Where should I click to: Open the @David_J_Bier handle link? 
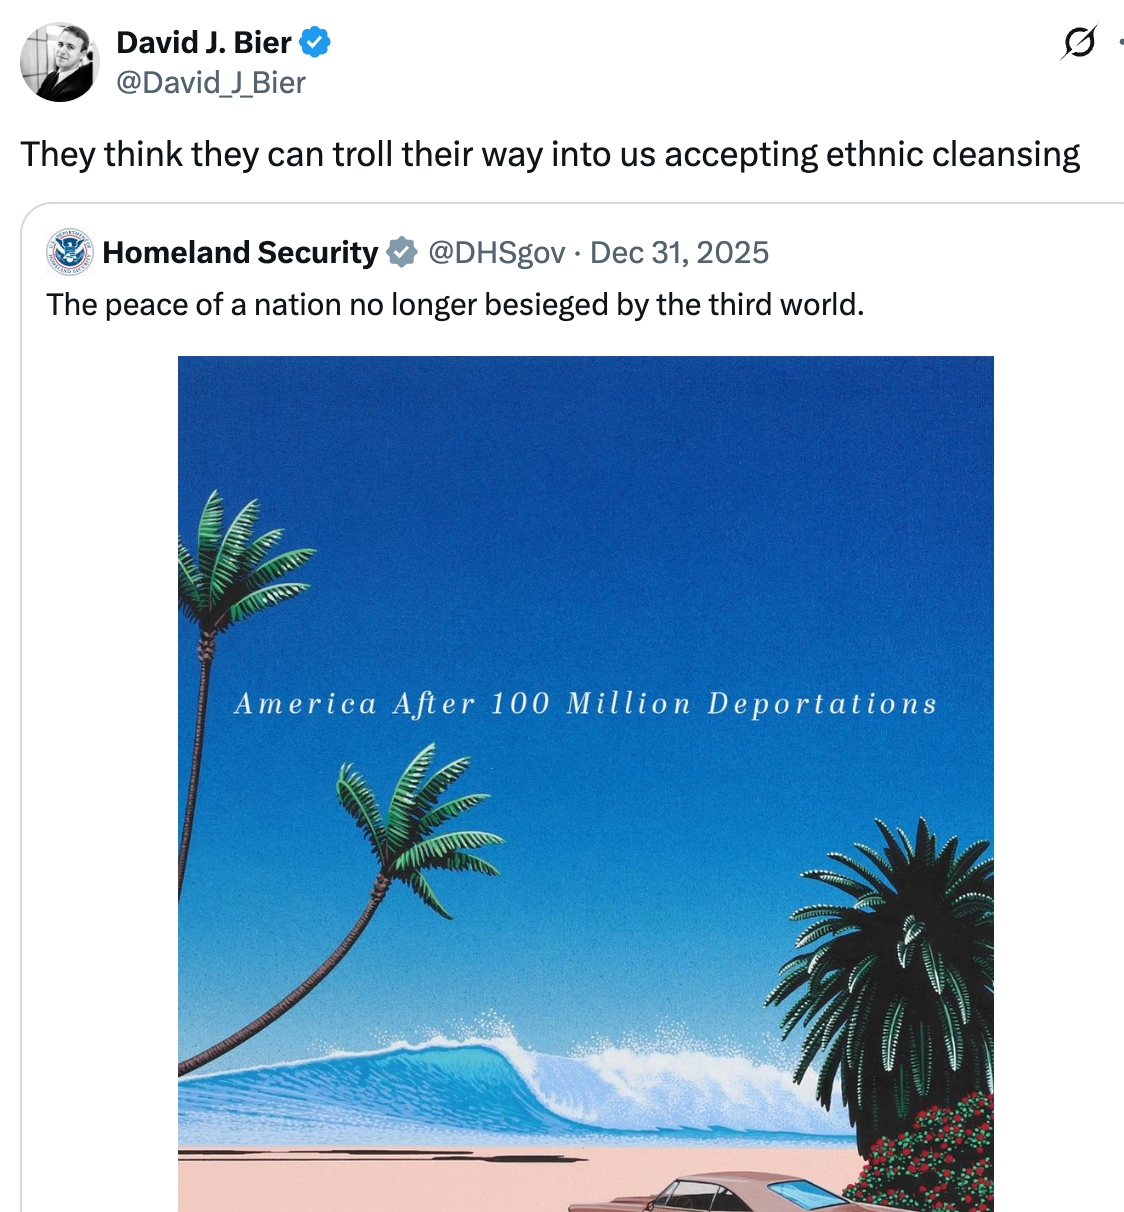coord(211,83)
